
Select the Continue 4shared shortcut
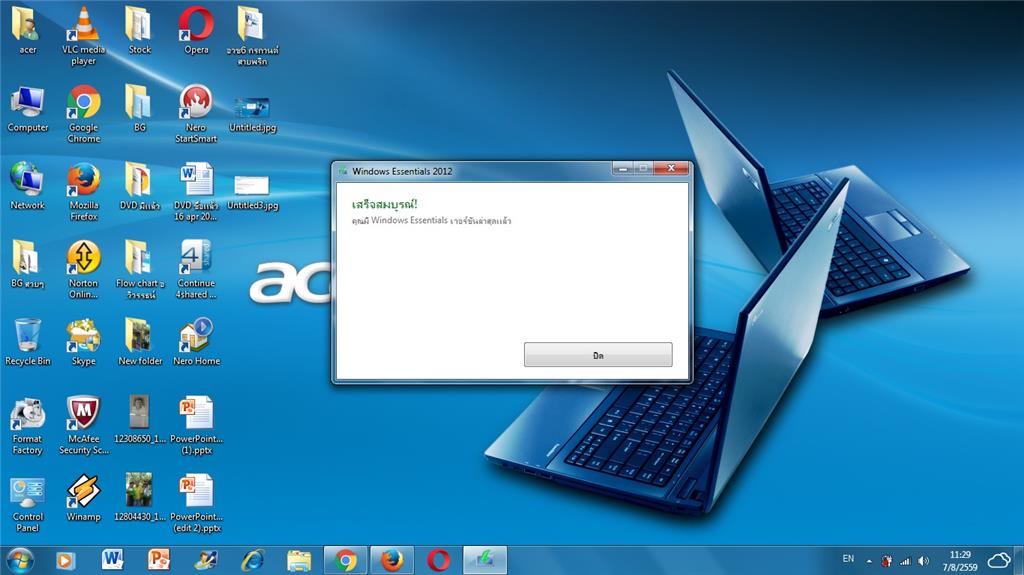(x=196, y=269)
